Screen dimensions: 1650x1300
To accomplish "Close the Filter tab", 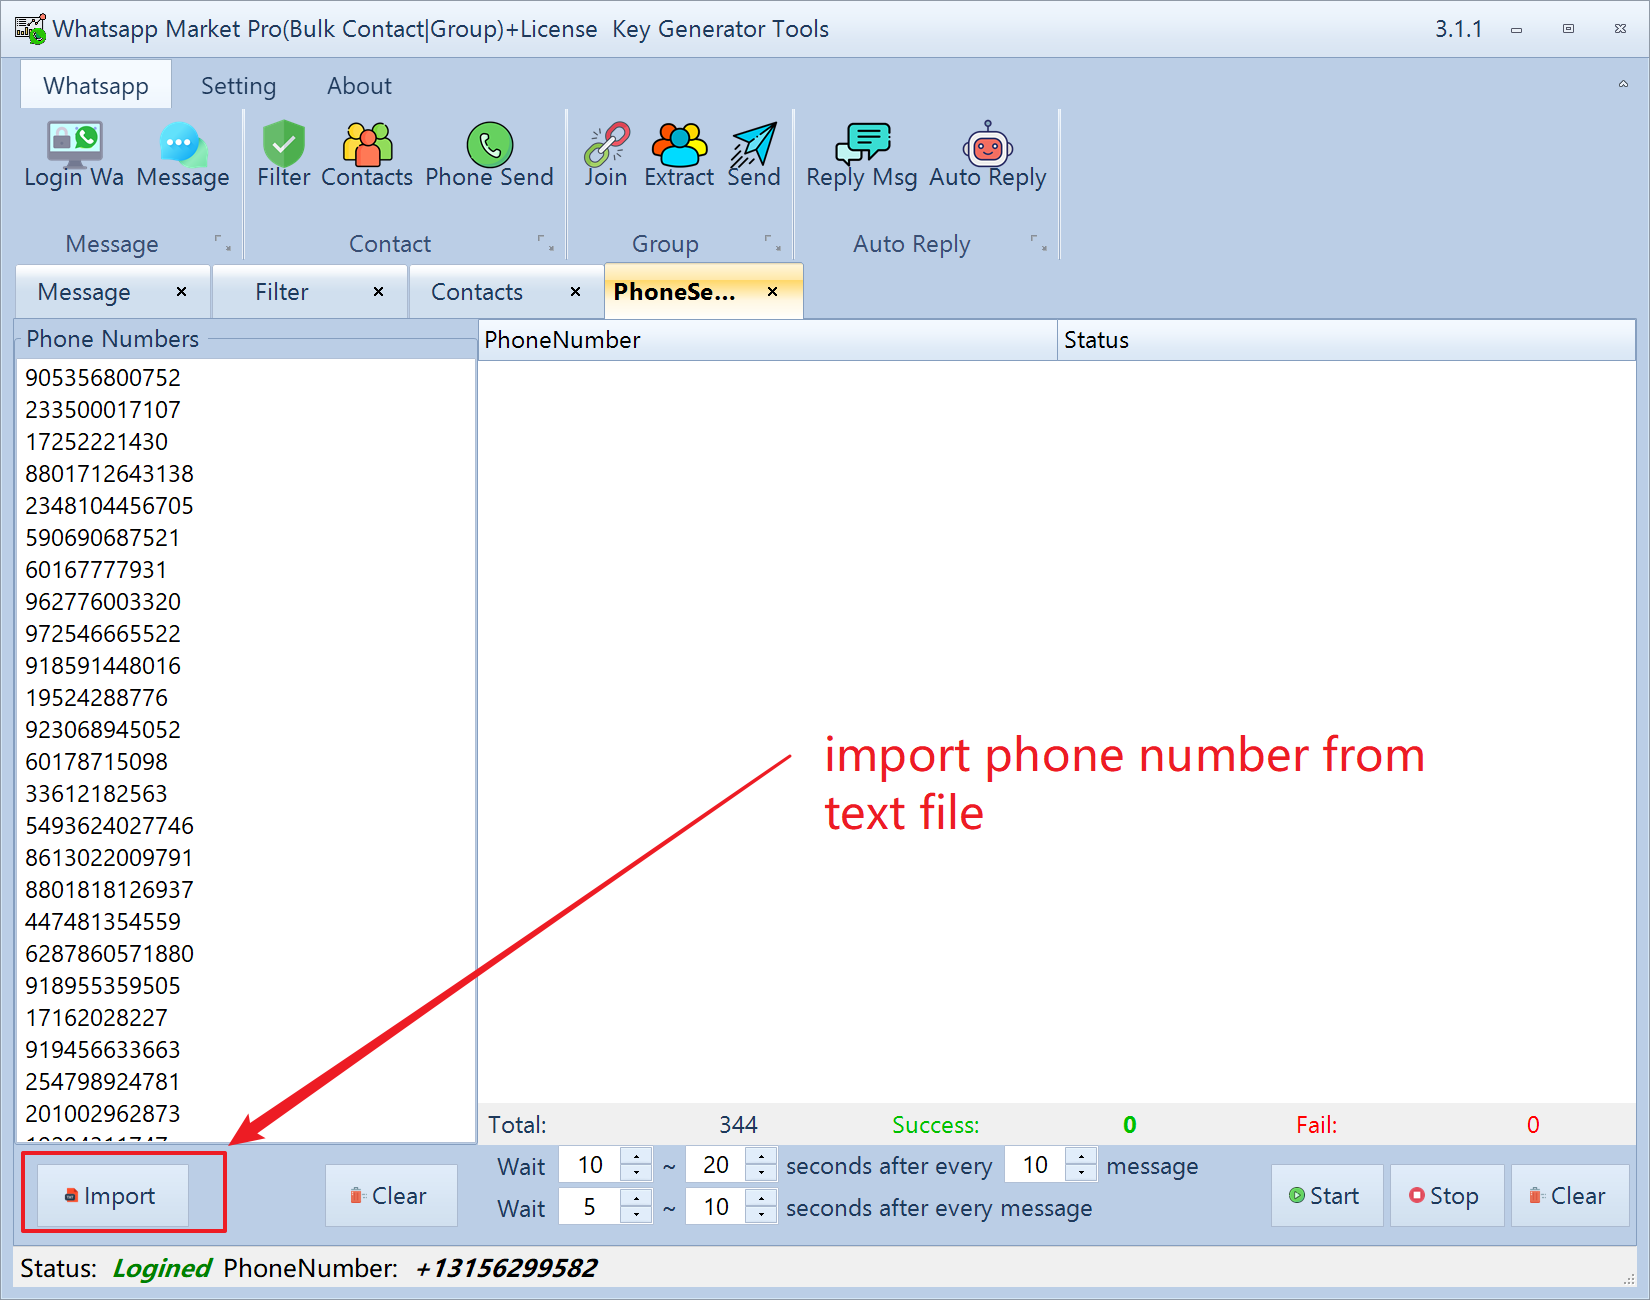I will click(378, 292).
